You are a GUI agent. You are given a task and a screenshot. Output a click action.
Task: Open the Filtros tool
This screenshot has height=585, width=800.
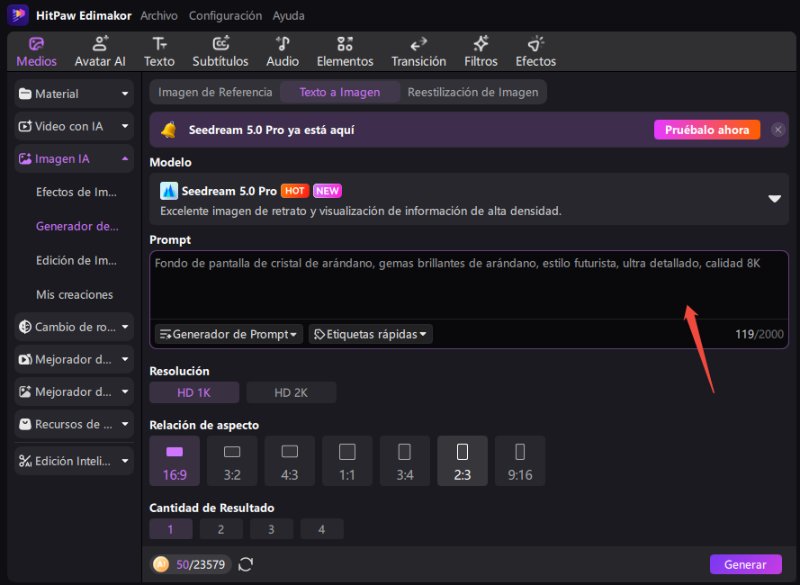tap(481, 52)
